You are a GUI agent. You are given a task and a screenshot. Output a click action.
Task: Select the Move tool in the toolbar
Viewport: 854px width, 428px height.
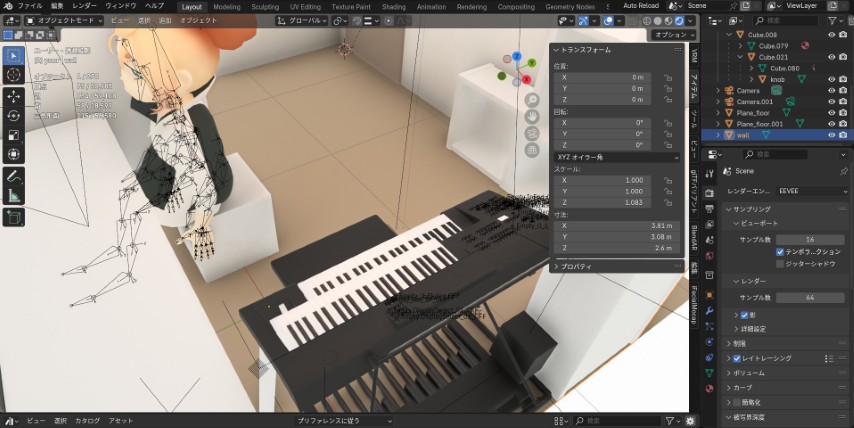click(x=14, y=96)
